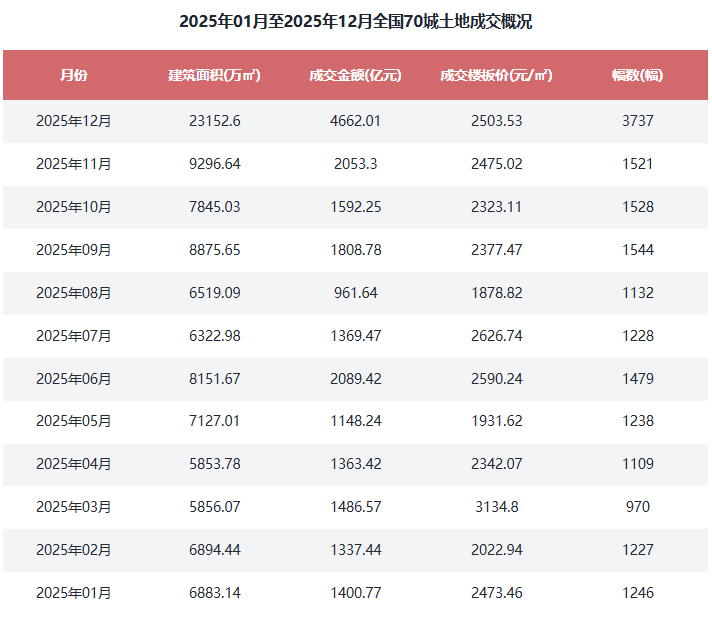Select the building area value 8151.67
712x618 pixels.
(x=215, y=379)
